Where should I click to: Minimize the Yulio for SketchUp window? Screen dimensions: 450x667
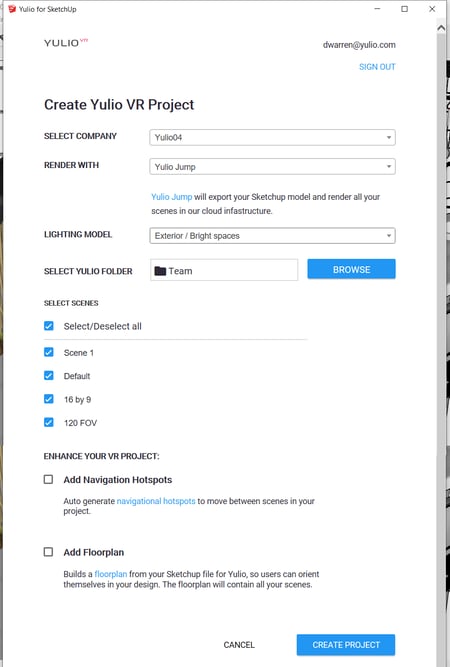point(377,9)
